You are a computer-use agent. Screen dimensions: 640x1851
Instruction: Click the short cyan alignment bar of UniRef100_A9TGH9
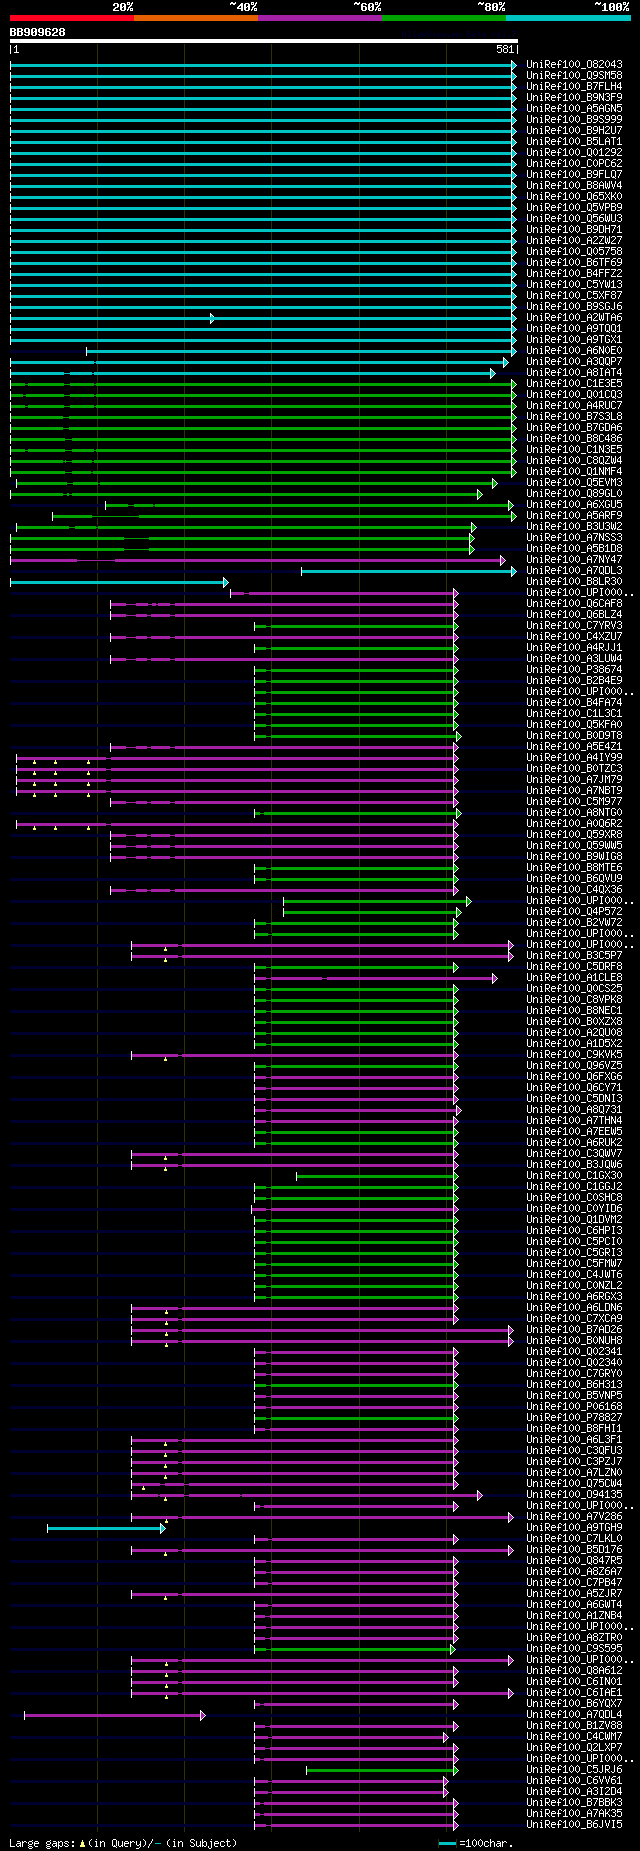(106, 1527)
